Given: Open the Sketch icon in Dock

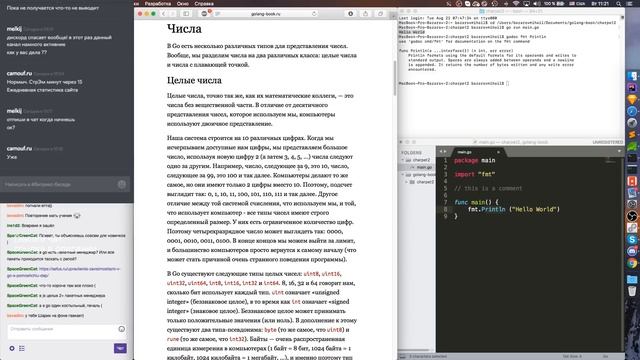Looking at the screenshot, I should click(x=632, y=99).
